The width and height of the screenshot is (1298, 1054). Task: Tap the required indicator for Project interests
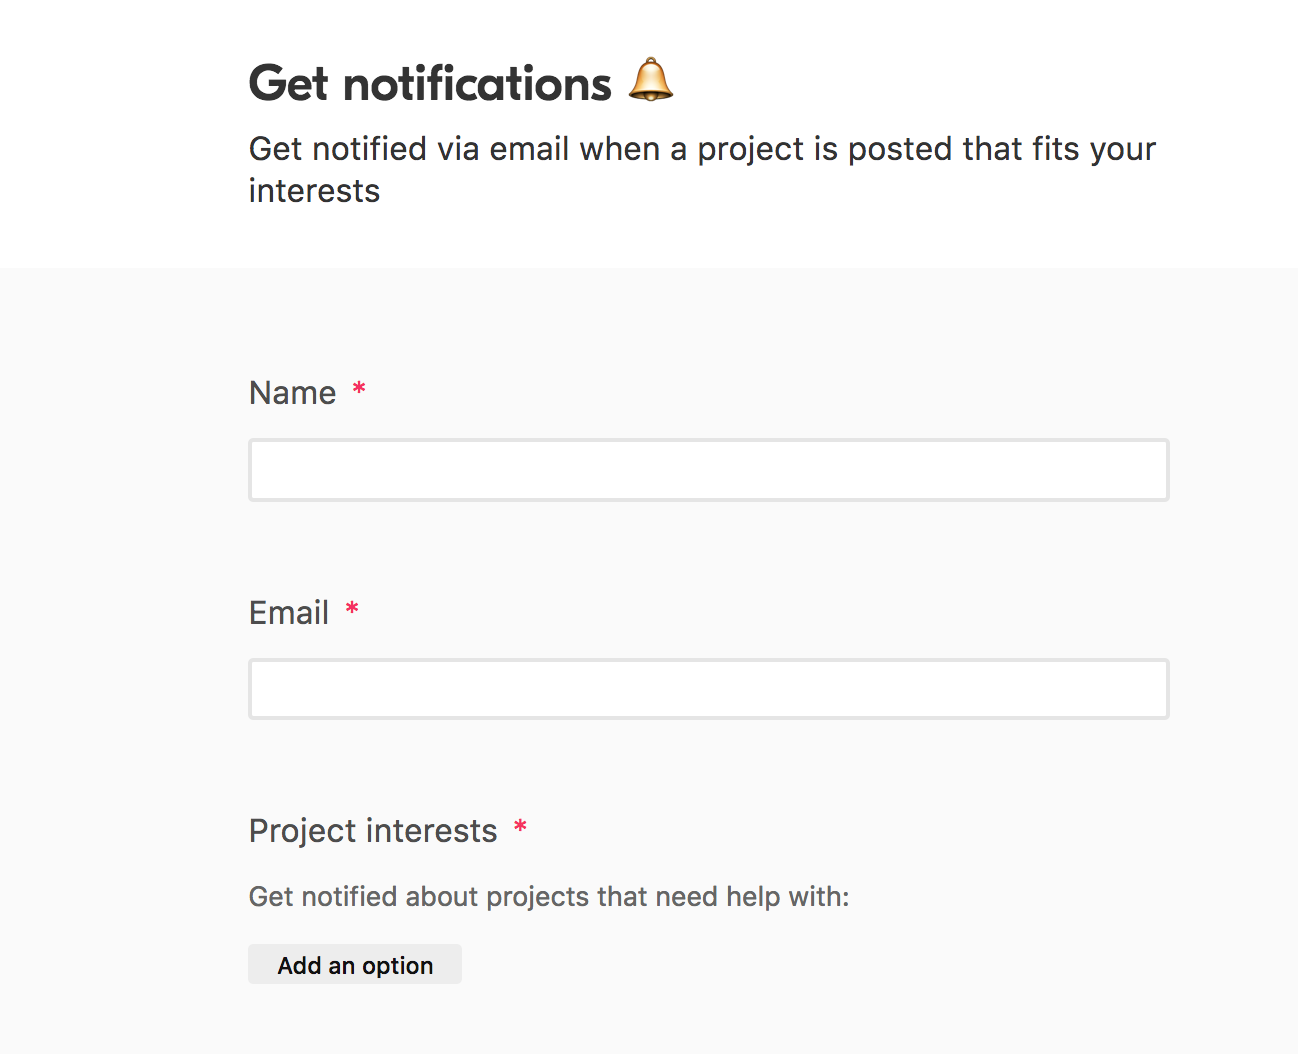click(x=520, y=828)
